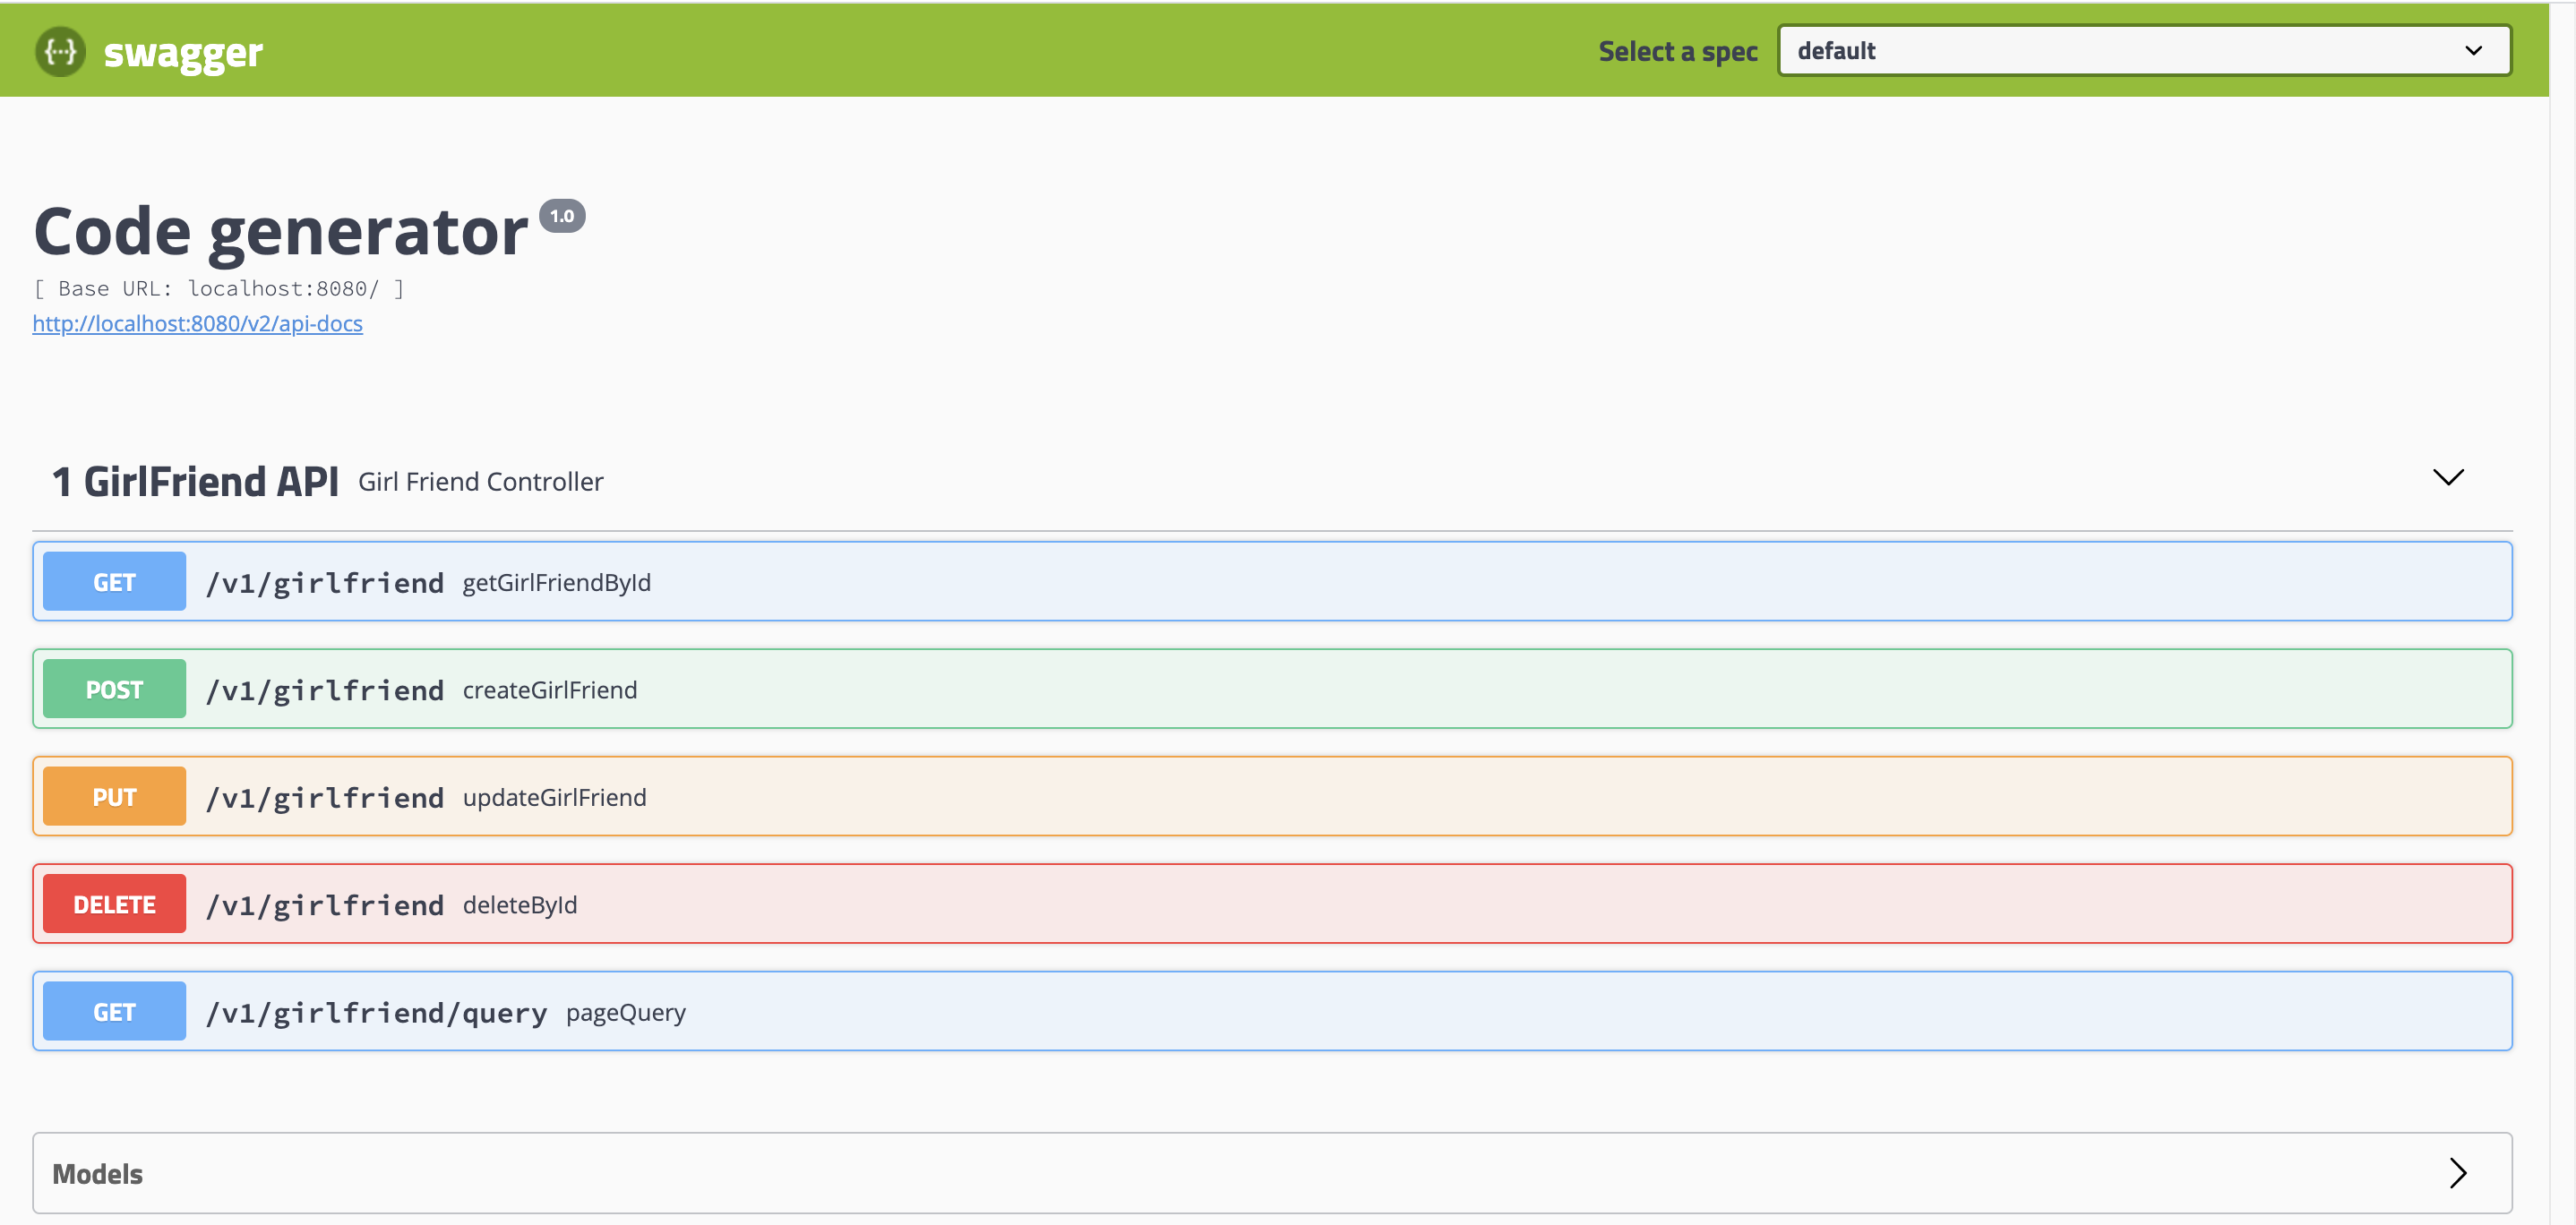
Task: Click /v1/girlfriend path in POST row
Action: tap(325, 691)
